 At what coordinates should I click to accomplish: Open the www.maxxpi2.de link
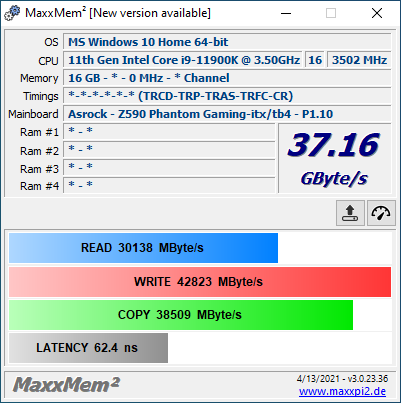coord(342,391)
